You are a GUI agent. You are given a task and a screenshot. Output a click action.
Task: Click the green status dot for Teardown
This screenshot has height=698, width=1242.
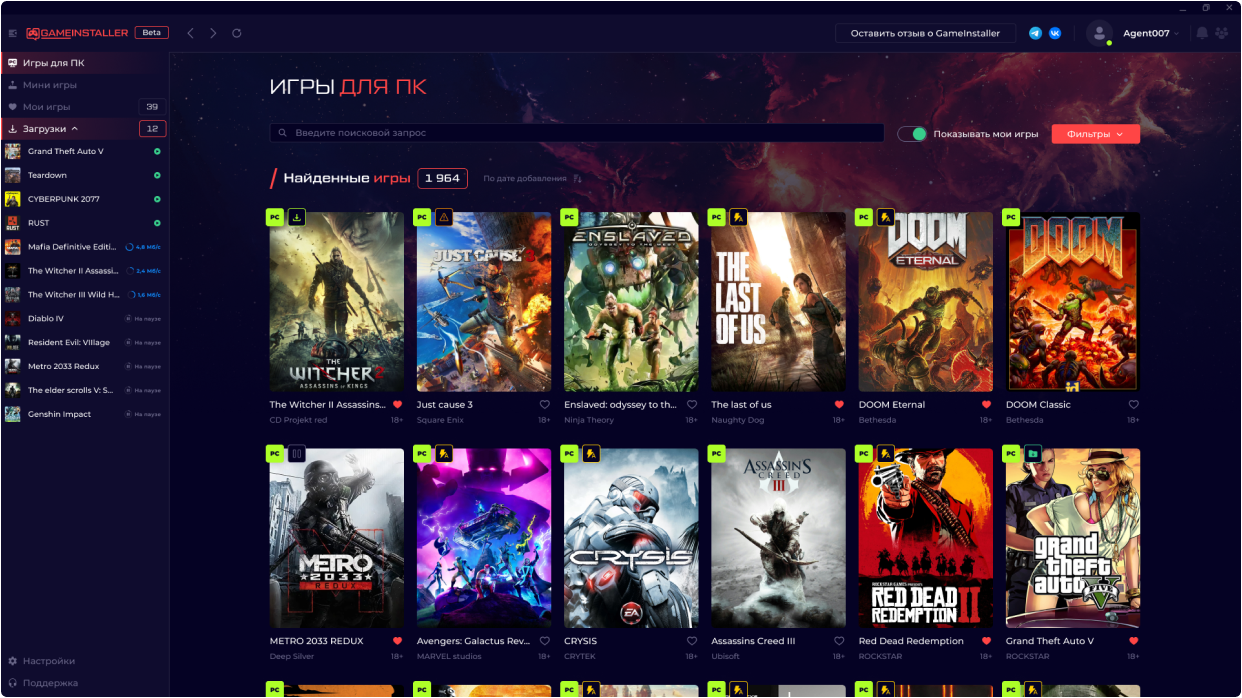[x=157, y=175]
